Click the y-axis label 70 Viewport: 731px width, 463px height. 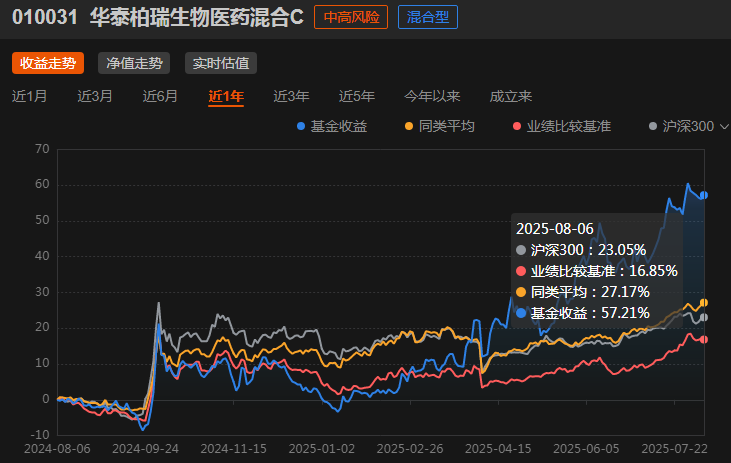point(42,149)
